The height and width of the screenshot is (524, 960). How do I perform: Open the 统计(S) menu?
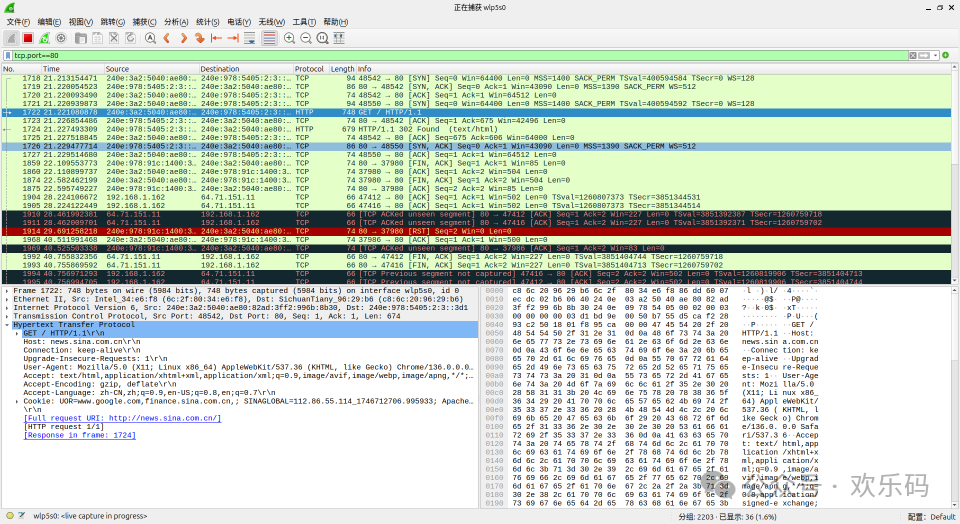click(x=207, y=21)
